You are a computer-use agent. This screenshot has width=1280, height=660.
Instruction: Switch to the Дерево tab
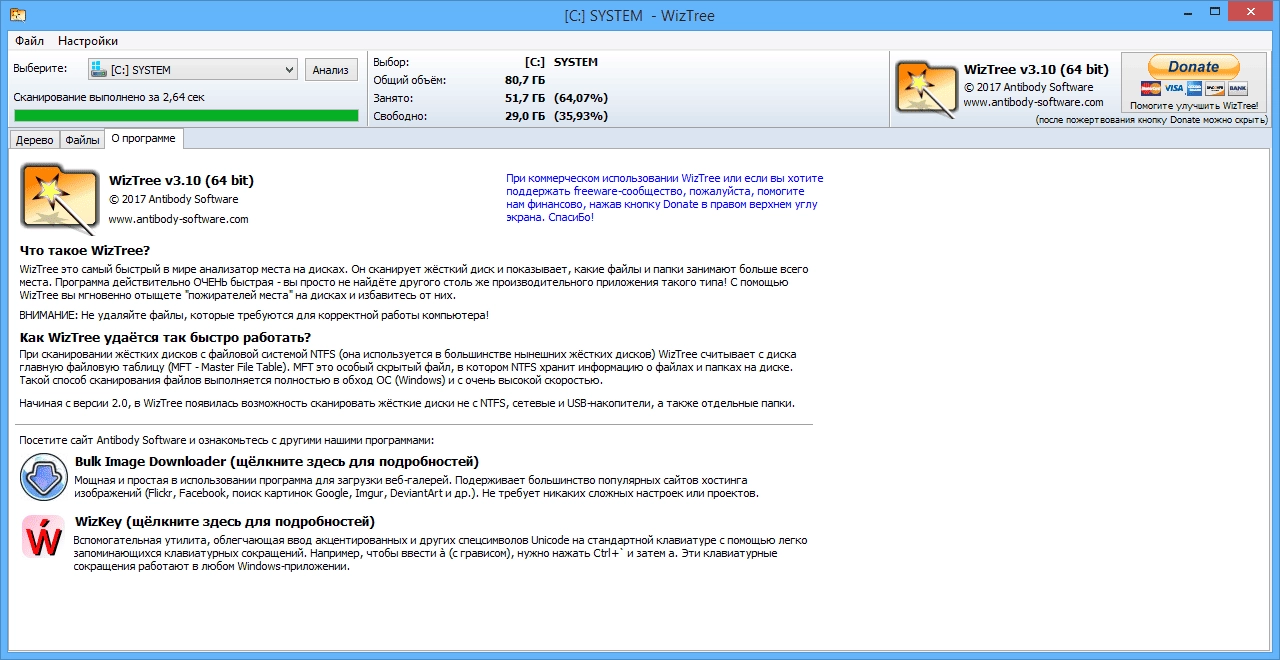(x=35, y=140)
